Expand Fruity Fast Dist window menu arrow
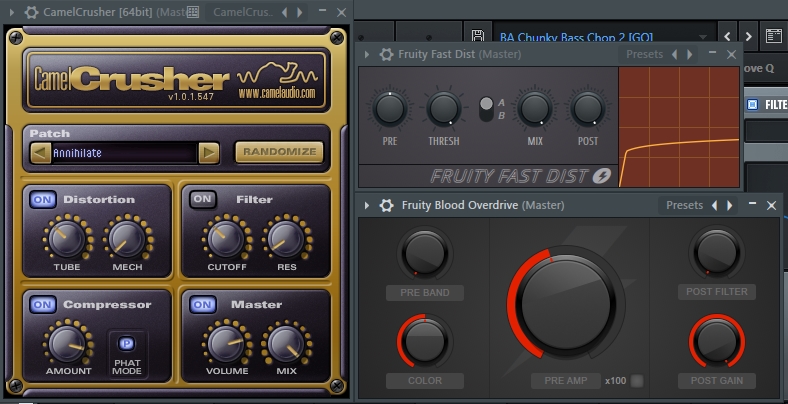The height and width of the screenshot is (404, 788). pyautogui.click(x=367, y=54)
